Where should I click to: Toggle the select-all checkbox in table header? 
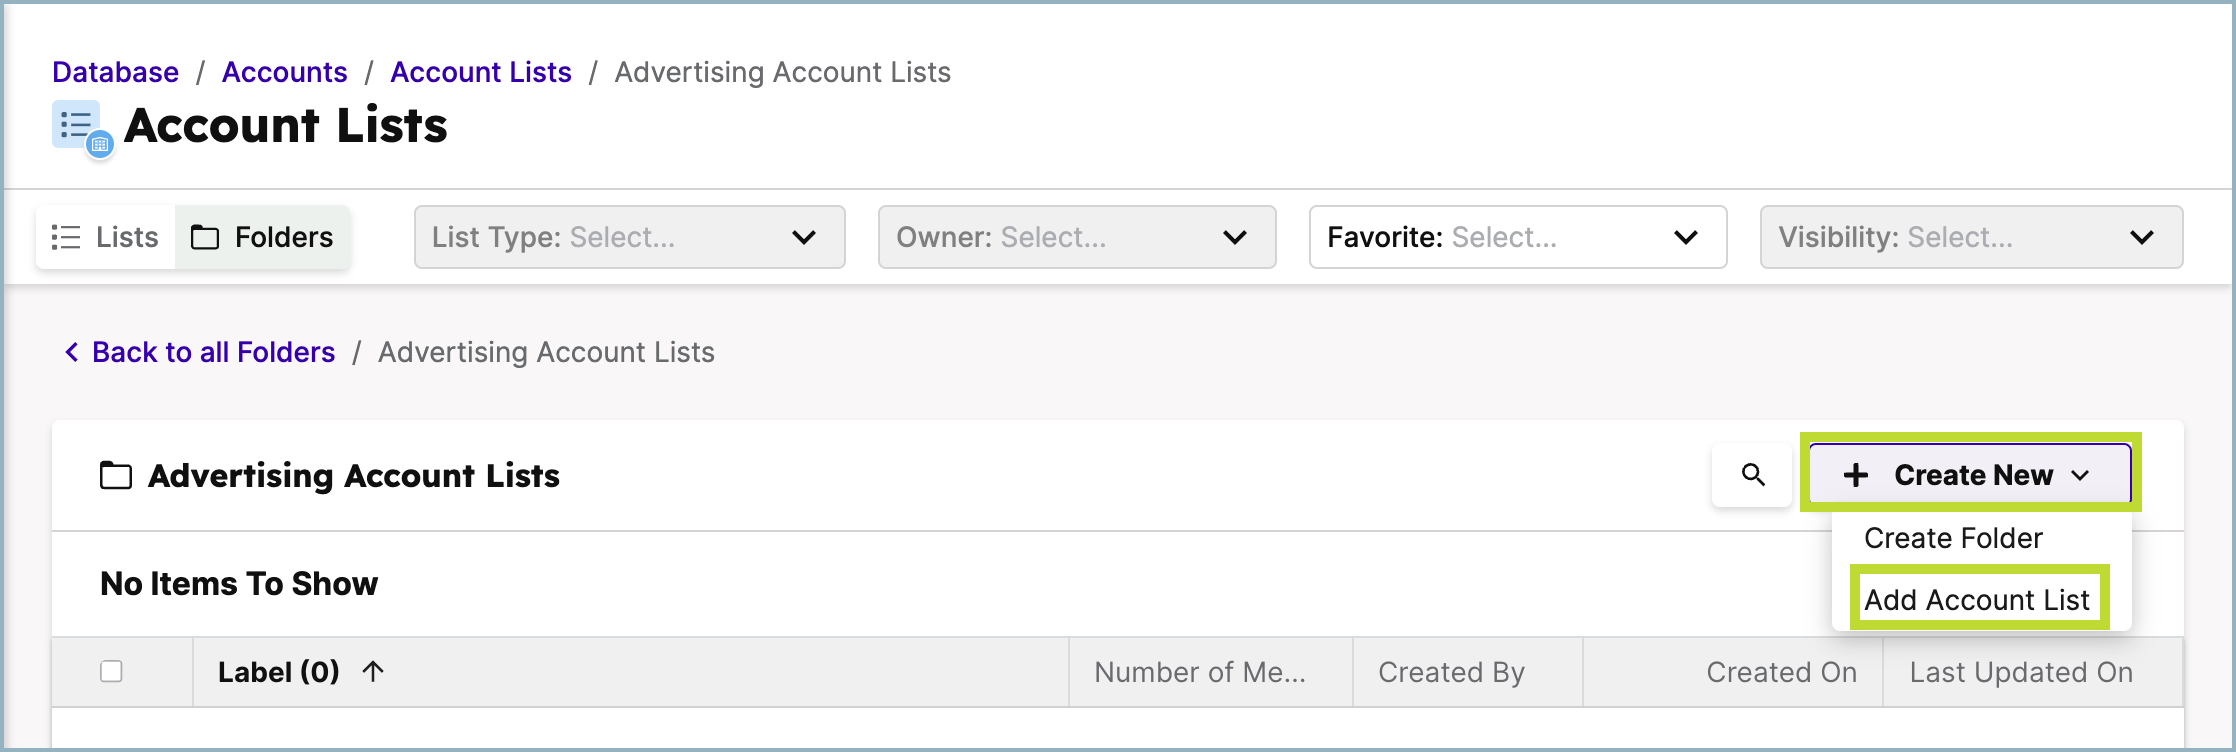(x=111, y=671)
